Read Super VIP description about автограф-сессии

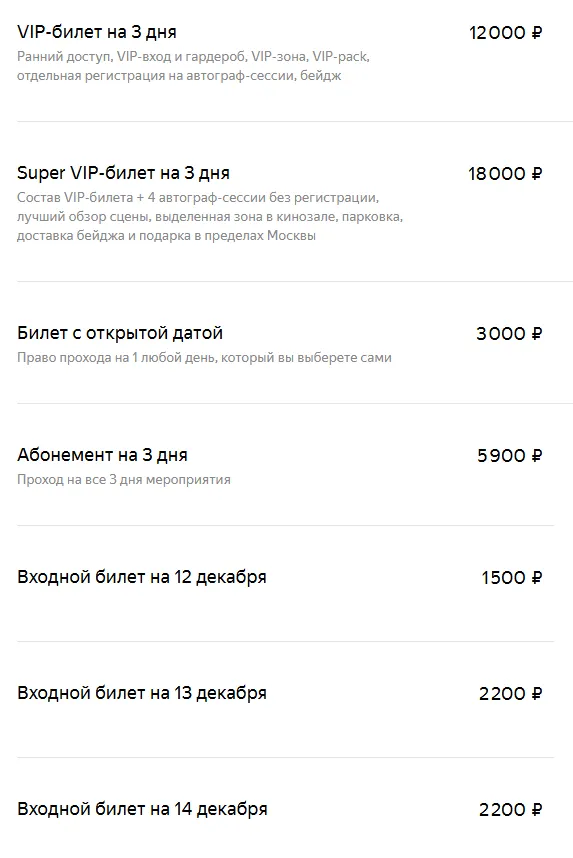[210, 217]
